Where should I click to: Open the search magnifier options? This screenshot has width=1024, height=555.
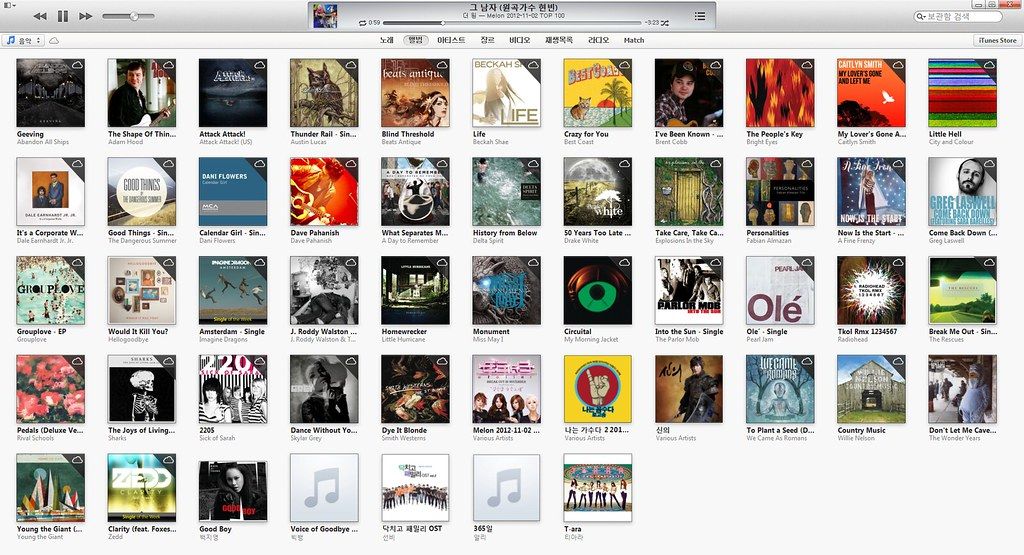(x=921, y=16)
